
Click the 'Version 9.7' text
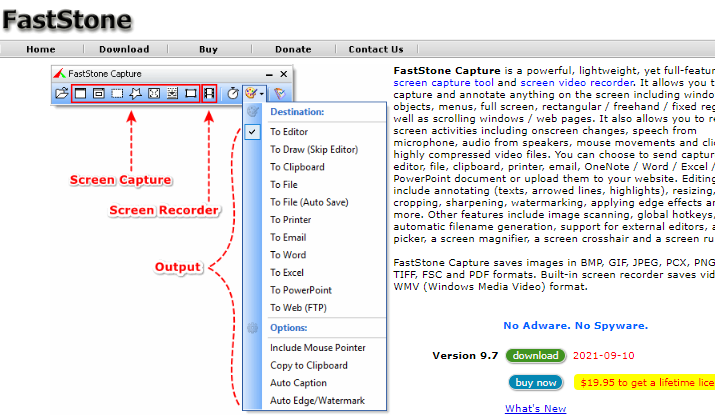(x=465, y=356)
